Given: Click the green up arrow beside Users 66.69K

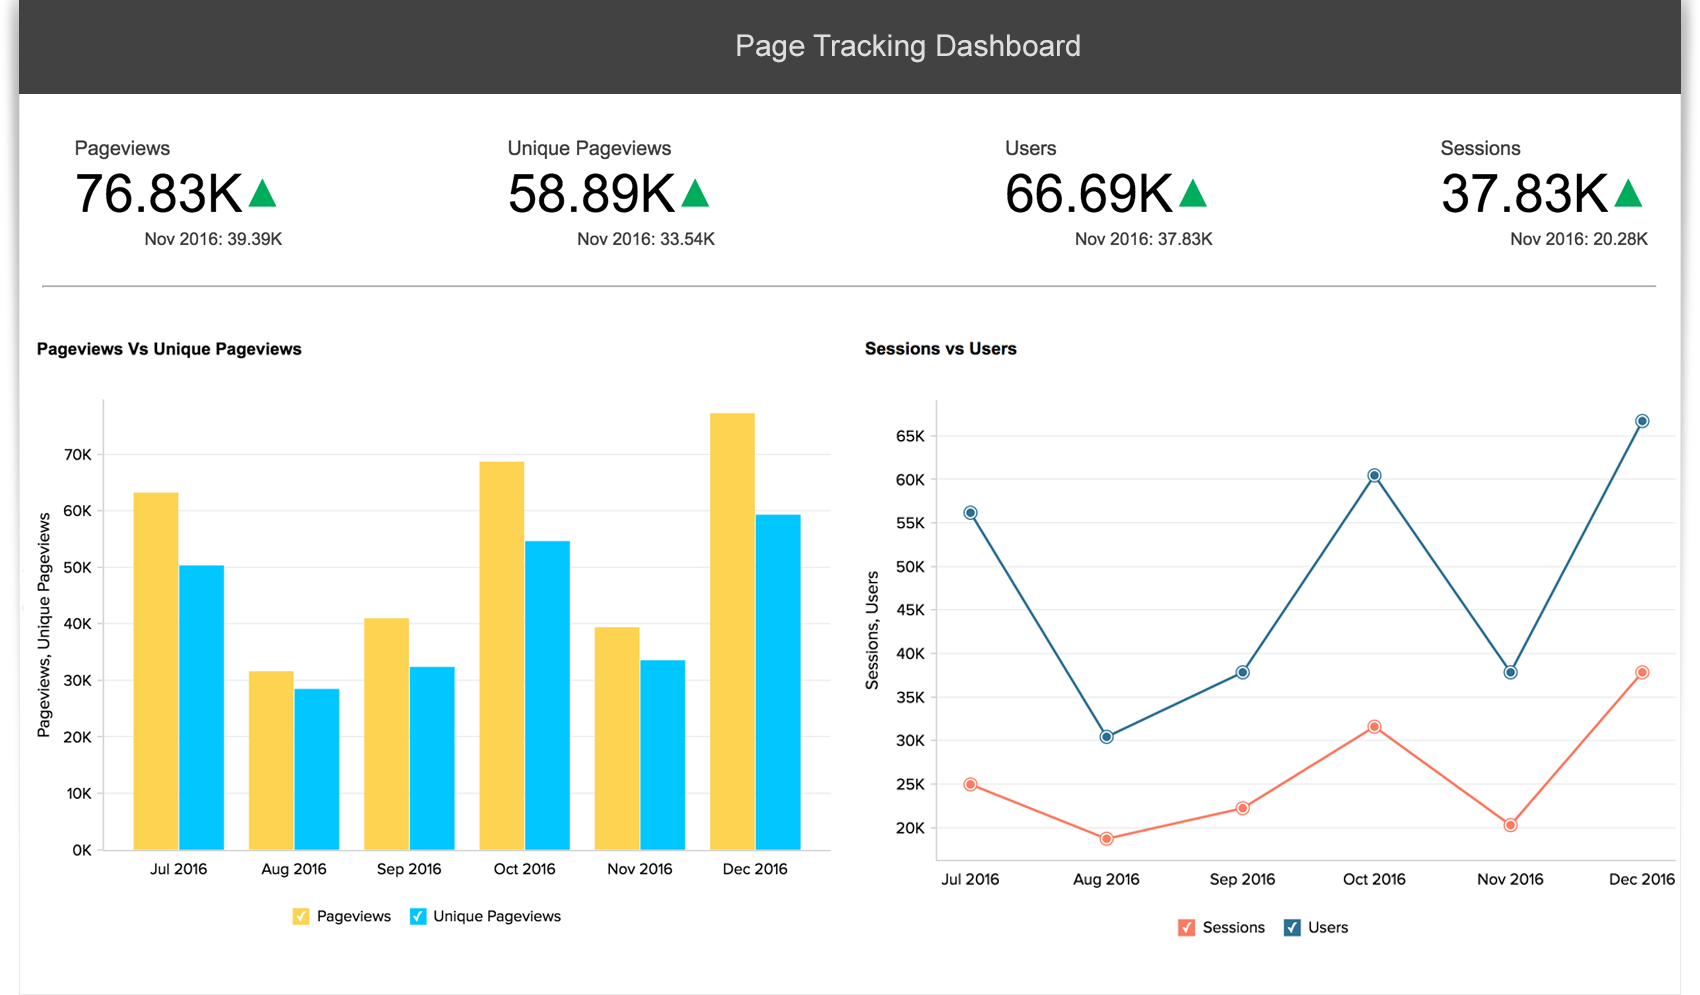Looking at the screenshot, I should click(1193, 194).
